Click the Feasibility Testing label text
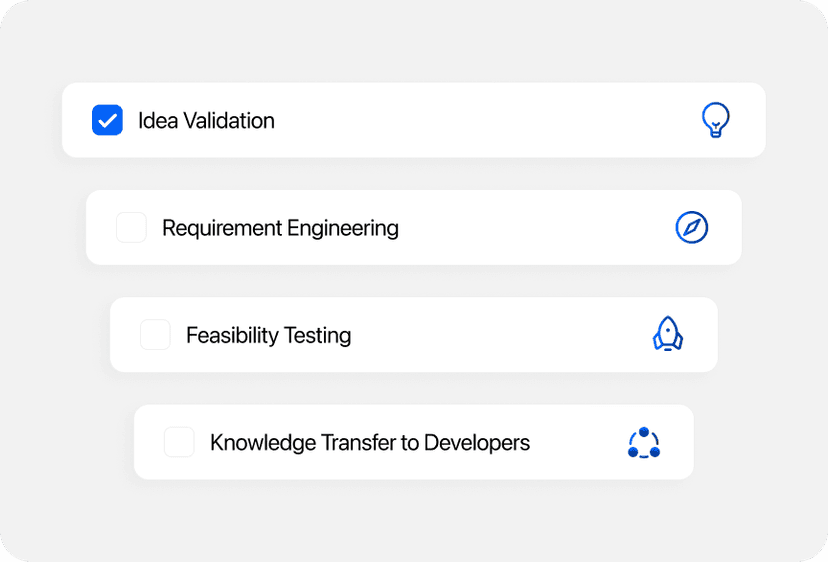Viewport: 828px width, 562px height. pyautogui.click(x=268, y=335)
